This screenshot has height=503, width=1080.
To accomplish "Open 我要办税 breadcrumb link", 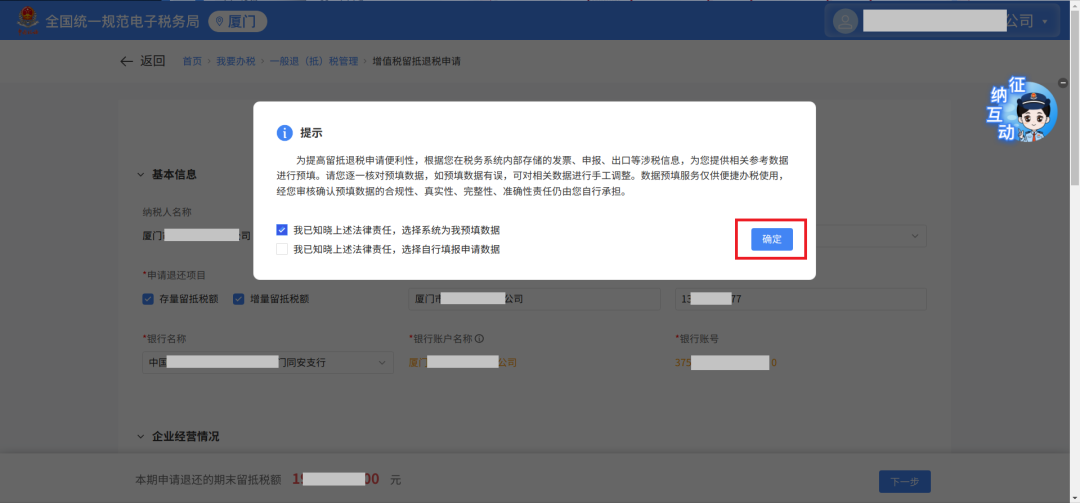I will tap(236, 61).
